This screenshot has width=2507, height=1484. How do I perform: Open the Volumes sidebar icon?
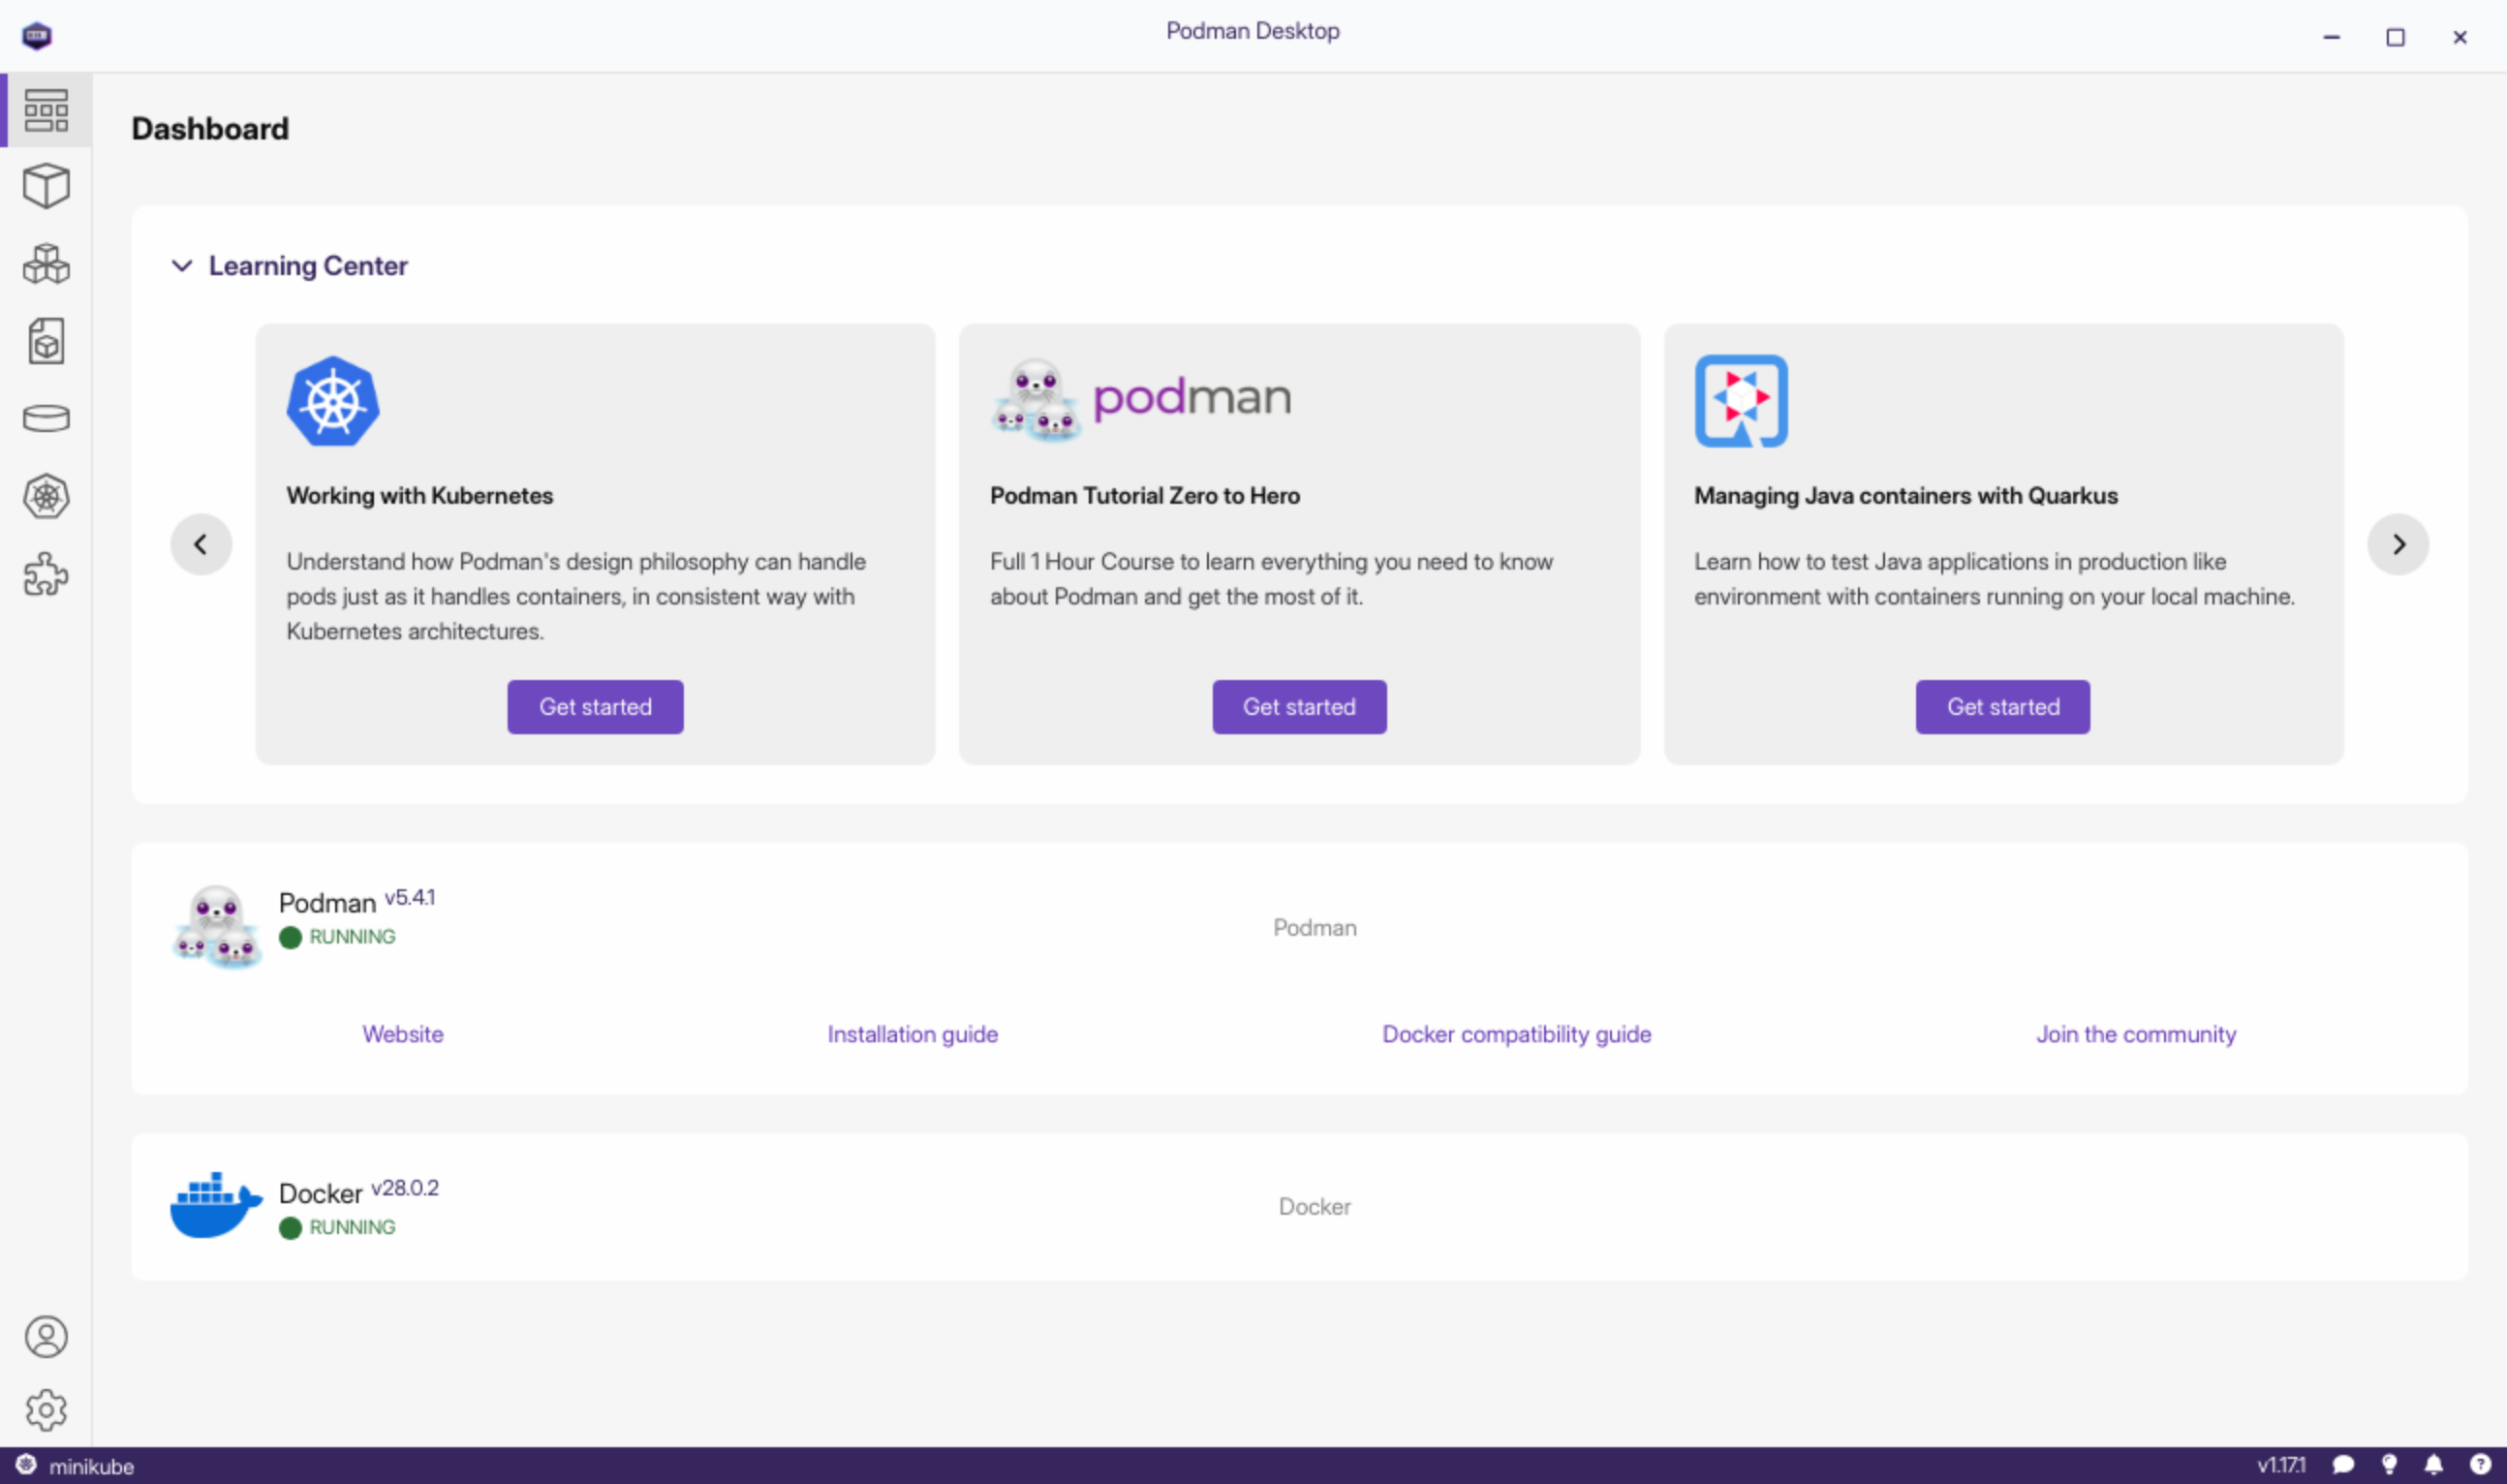coord(46,418)
